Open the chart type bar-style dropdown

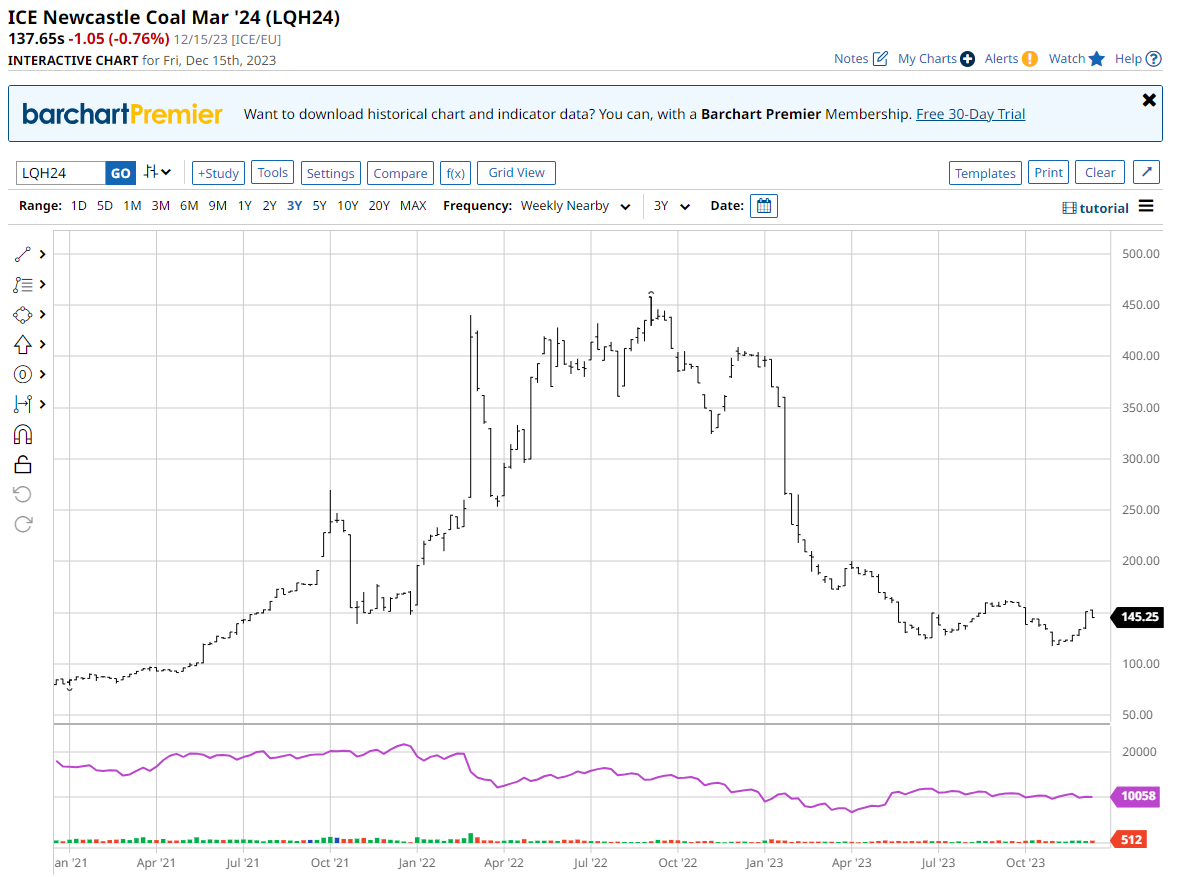(157, 173)
